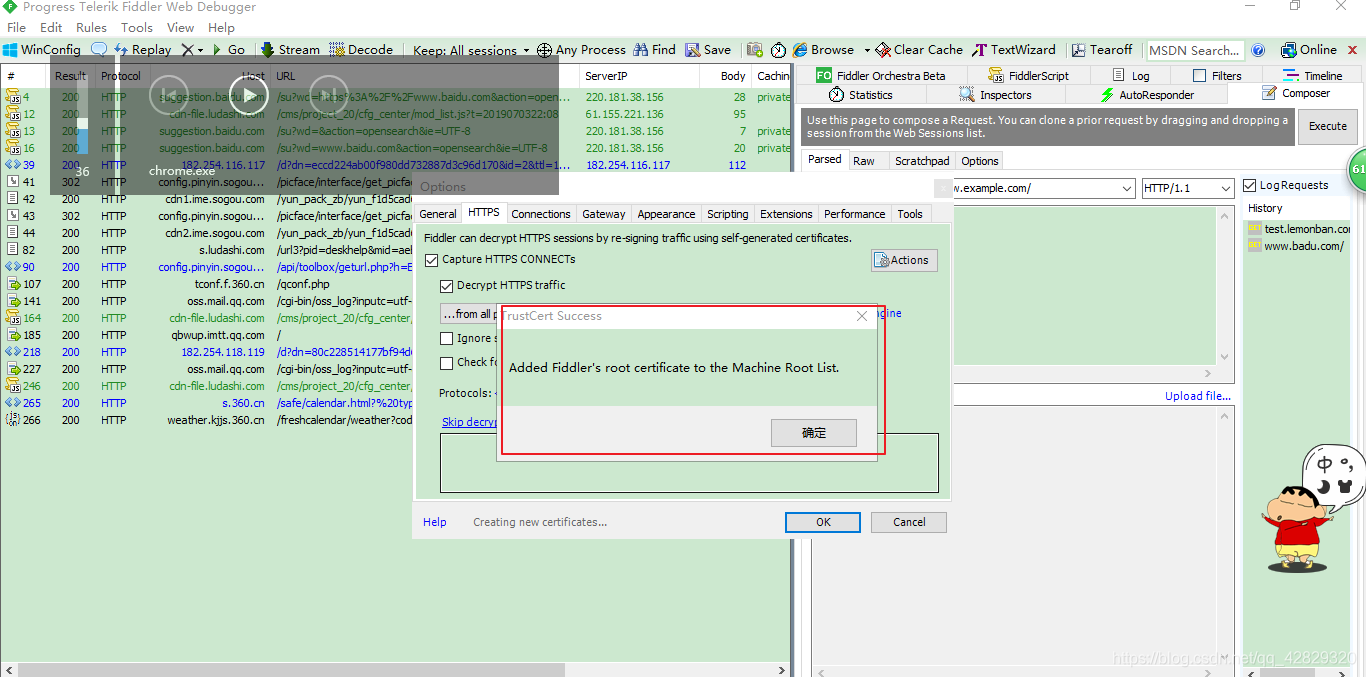
Task: Open the Help link in Options
Action: click(435, 522)
